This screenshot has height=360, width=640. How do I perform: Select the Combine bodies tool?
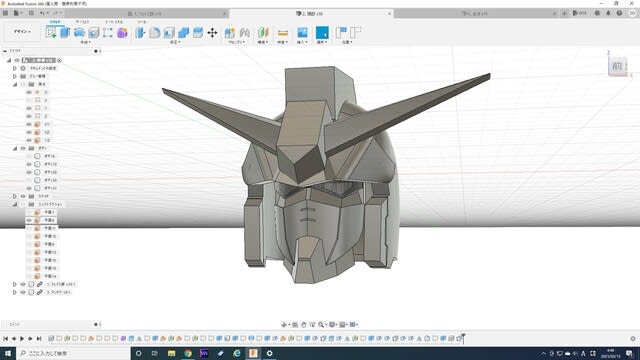(184, 33)
